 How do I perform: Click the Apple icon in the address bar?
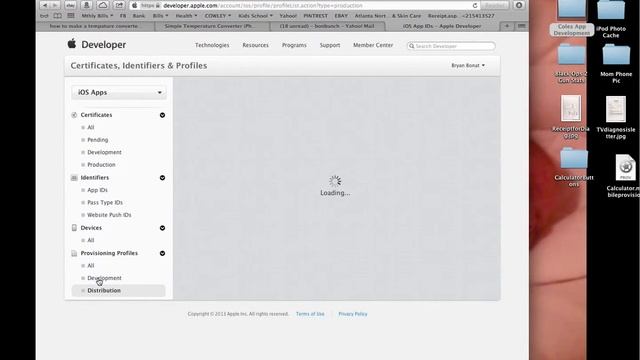point(135,6)
